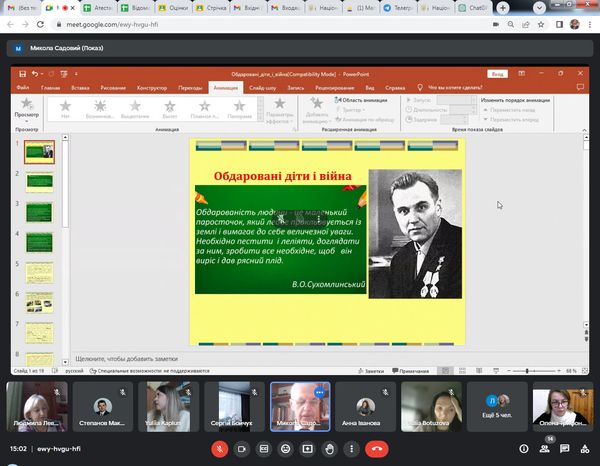This screenshot has width=600, height=466.
Task: Click the present screen icon
Action: click(307, 450)
